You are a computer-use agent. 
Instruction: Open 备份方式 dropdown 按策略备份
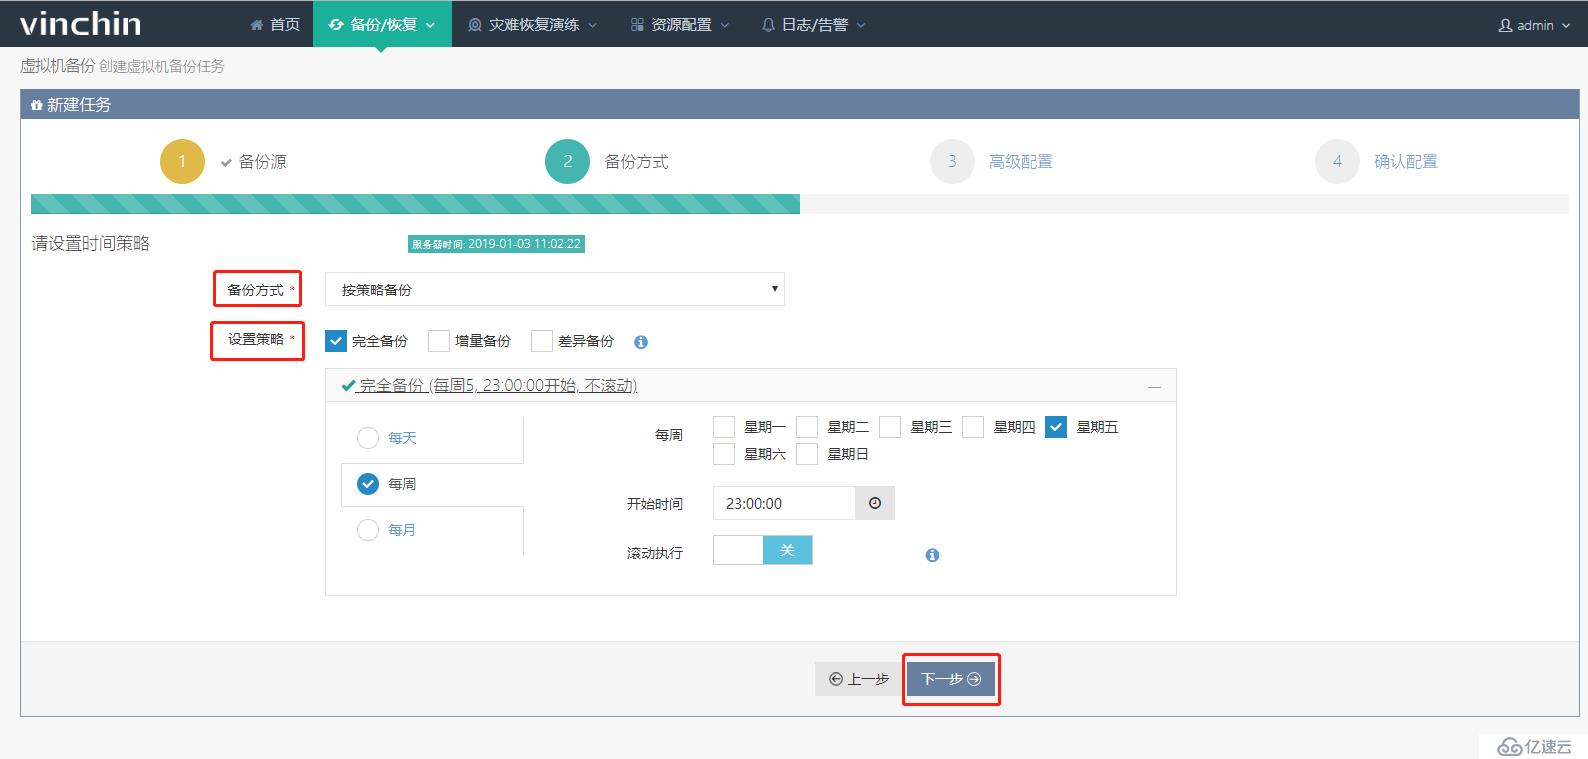point(555,289)
